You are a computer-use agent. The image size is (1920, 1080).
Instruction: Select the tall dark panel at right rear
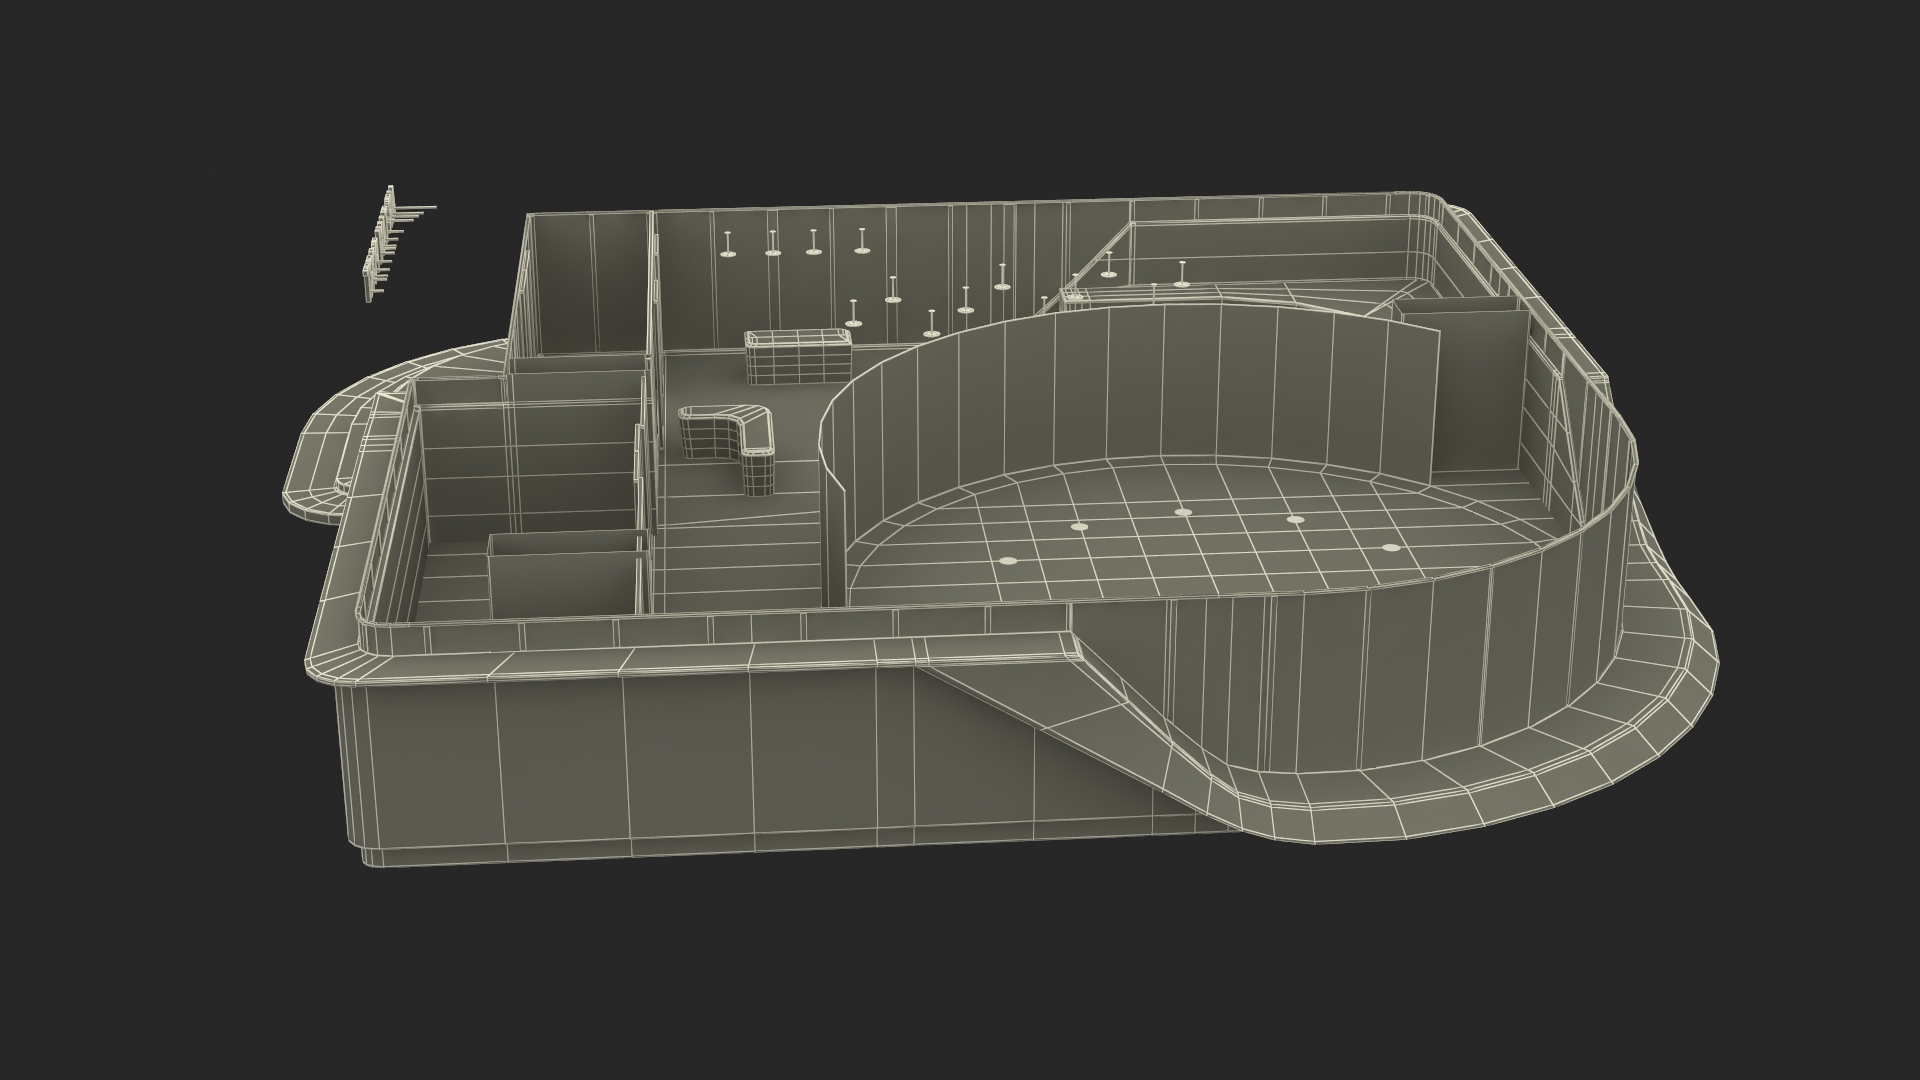click(1477, 390)
